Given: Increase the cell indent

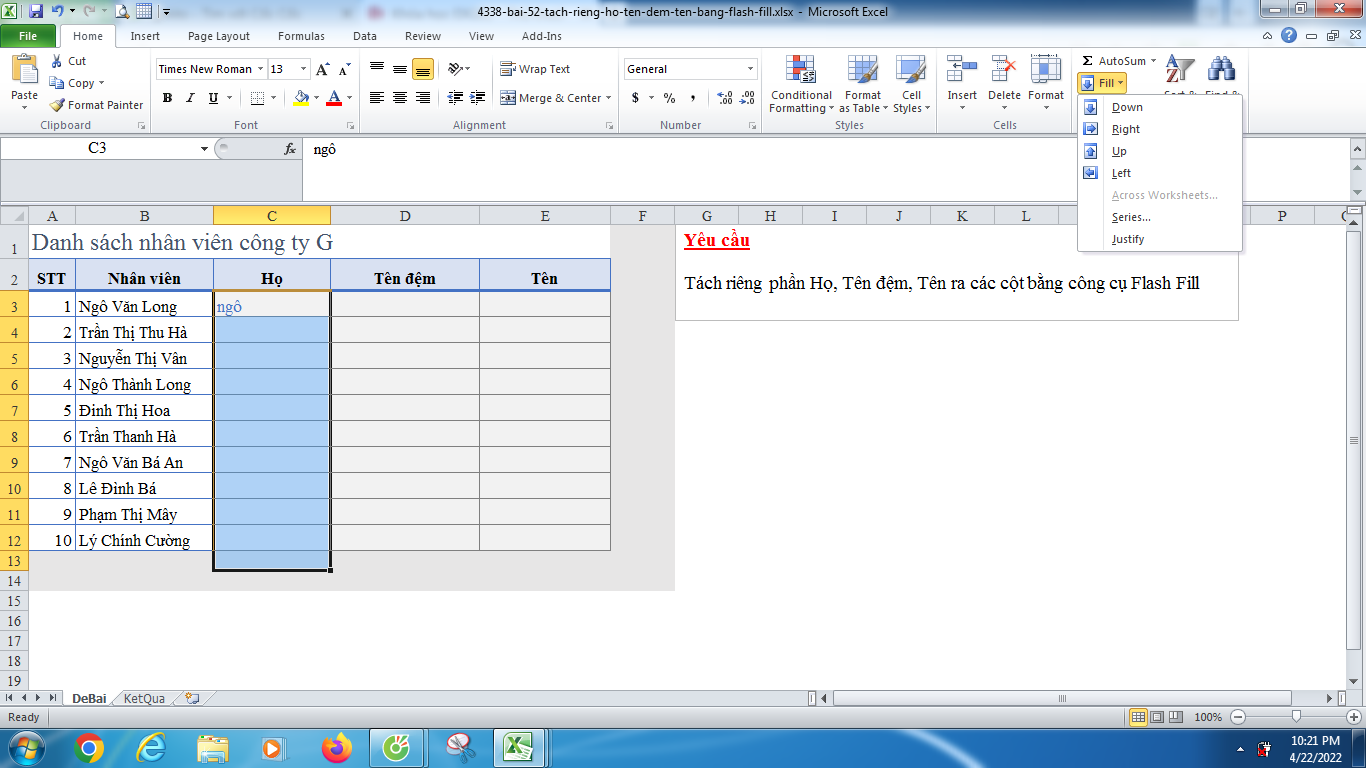Looking at the screenshot, I should 478,98.
